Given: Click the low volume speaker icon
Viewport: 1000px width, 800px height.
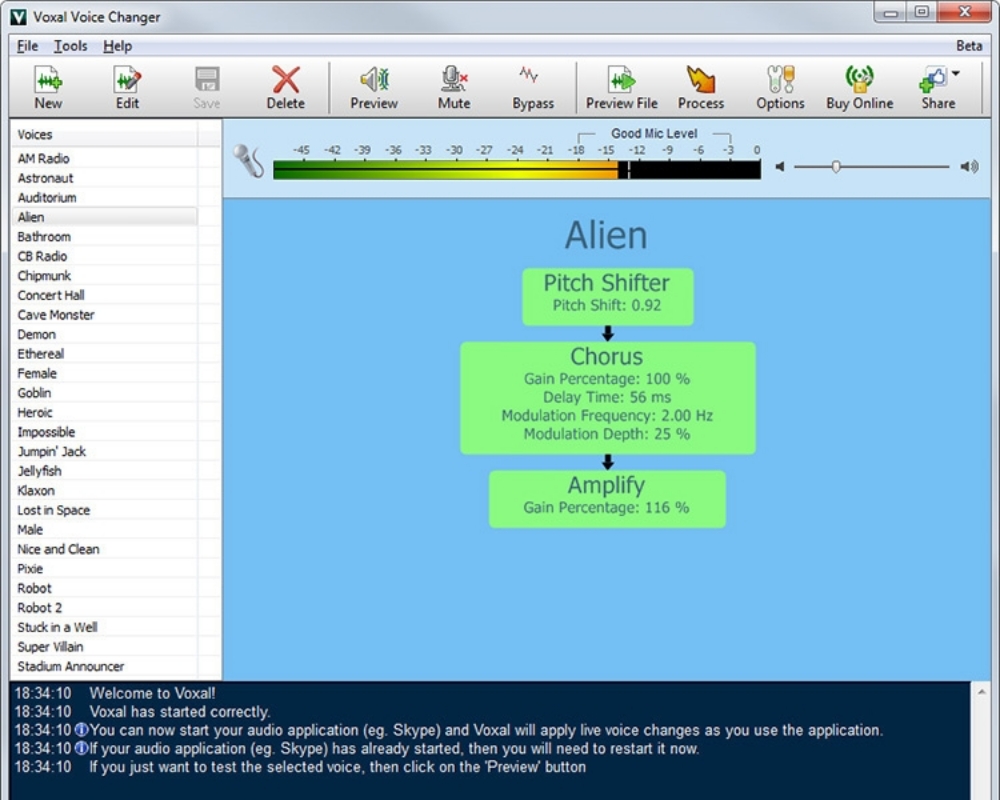Looking at the screenshot, I should pyautogui.click(x=779, y=167).
